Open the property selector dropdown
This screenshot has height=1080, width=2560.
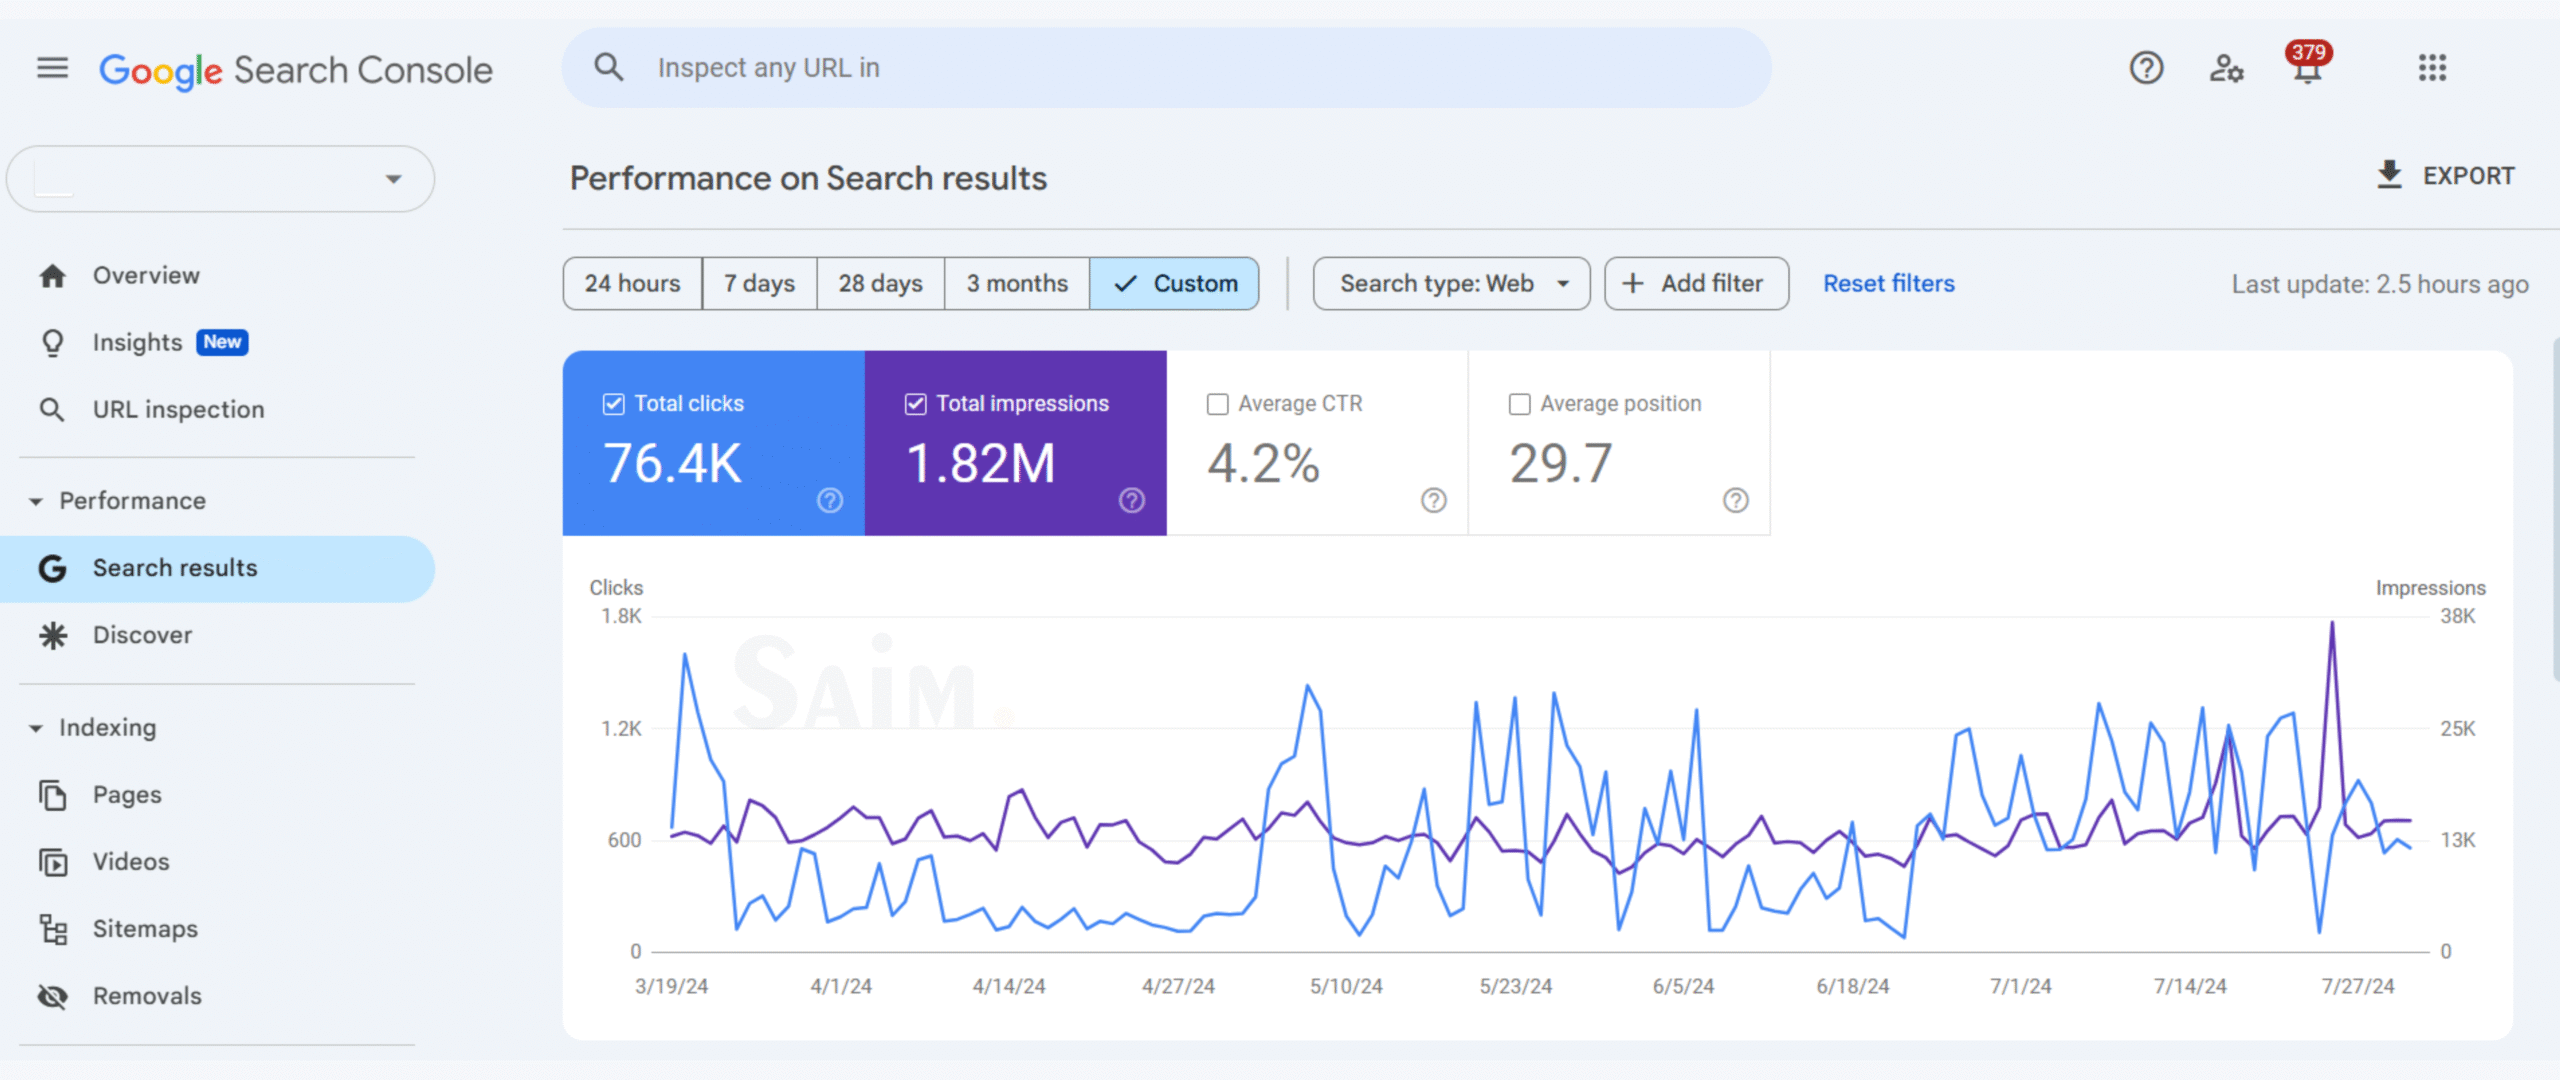tap(220, 179)
